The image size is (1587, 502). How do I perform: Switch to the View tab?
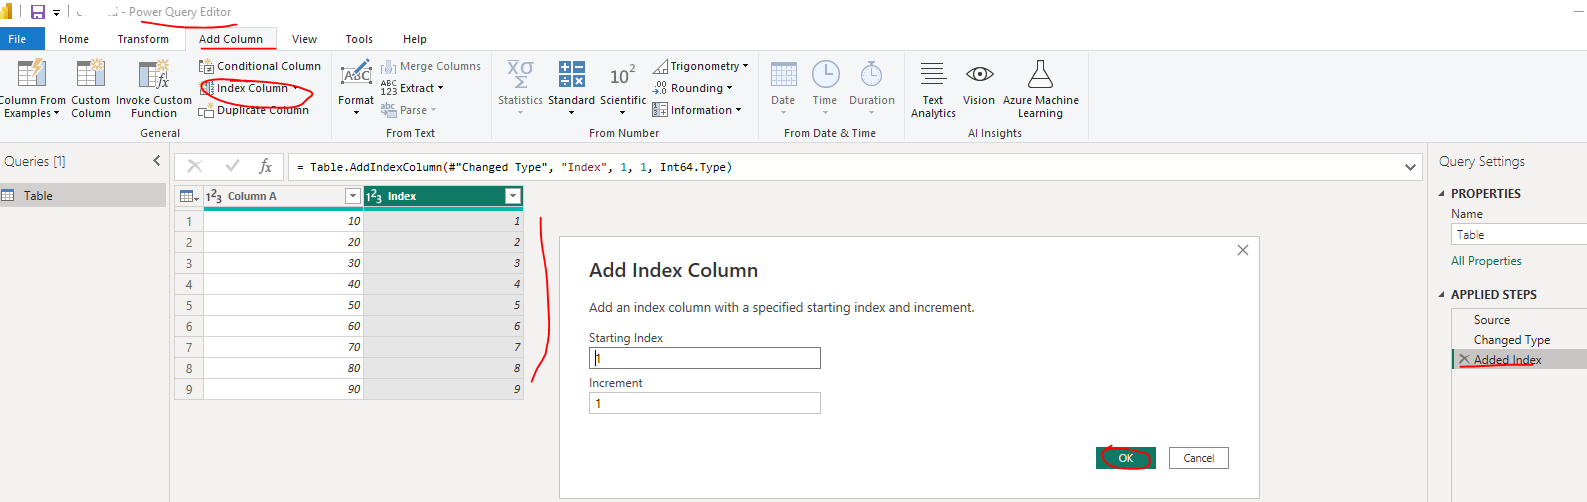point(305,39)
